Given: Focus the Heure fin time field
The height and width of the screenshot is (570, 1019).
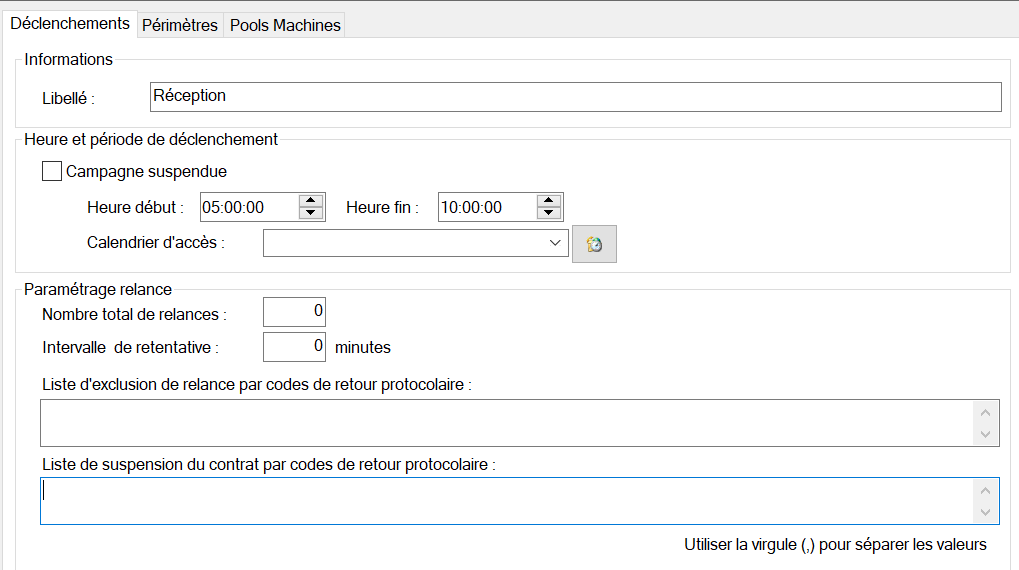Looking at the screenshot, I should tap(485, 208).
